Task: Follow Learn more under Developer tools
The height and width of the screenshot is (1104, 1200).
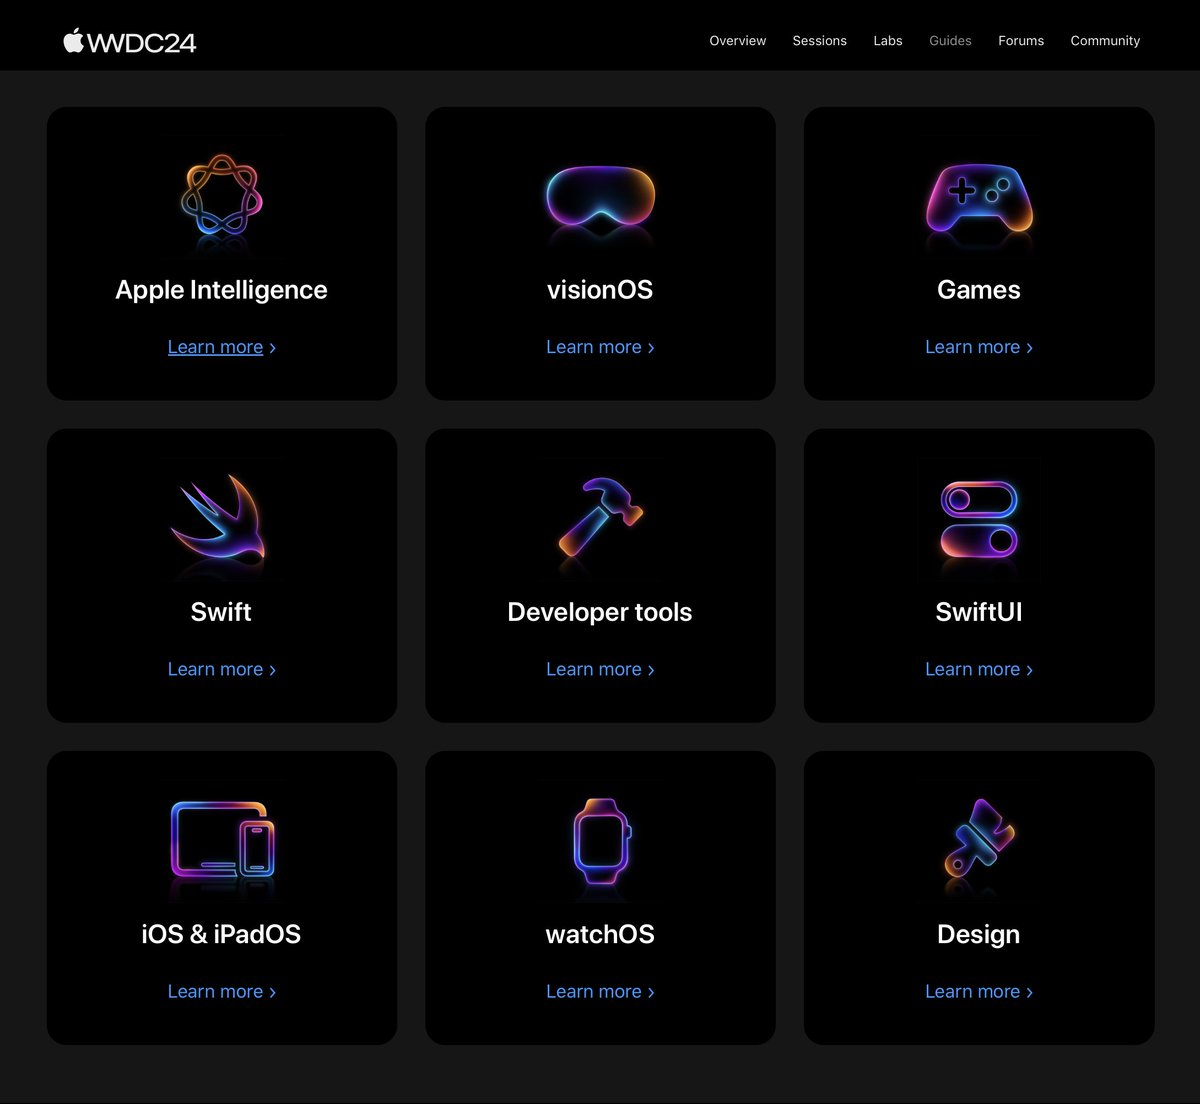Action: click(600, 669)
